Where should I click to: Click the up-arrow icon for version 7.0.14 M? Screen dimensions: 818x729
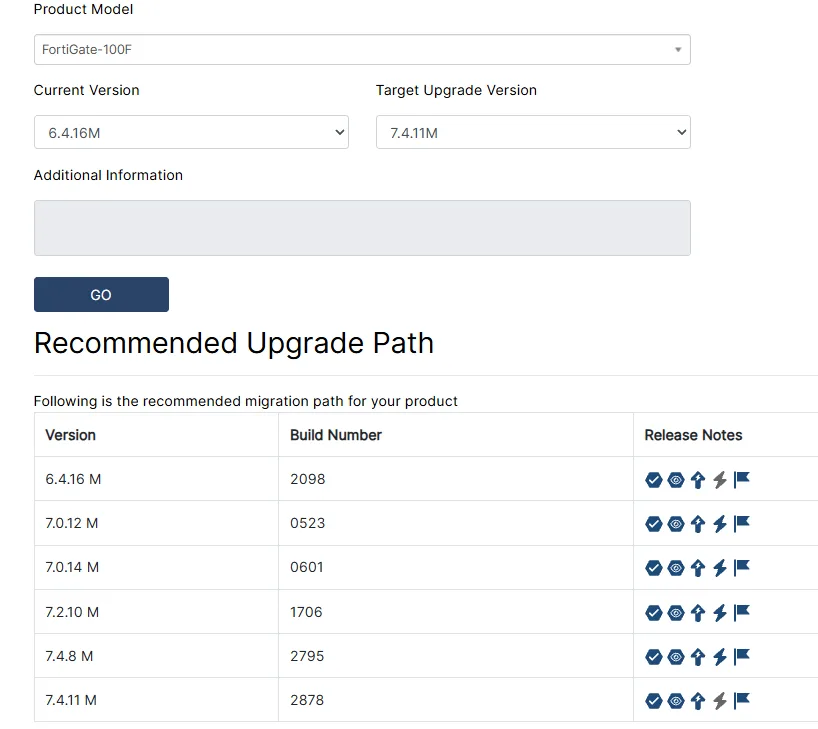click(698, 568)
